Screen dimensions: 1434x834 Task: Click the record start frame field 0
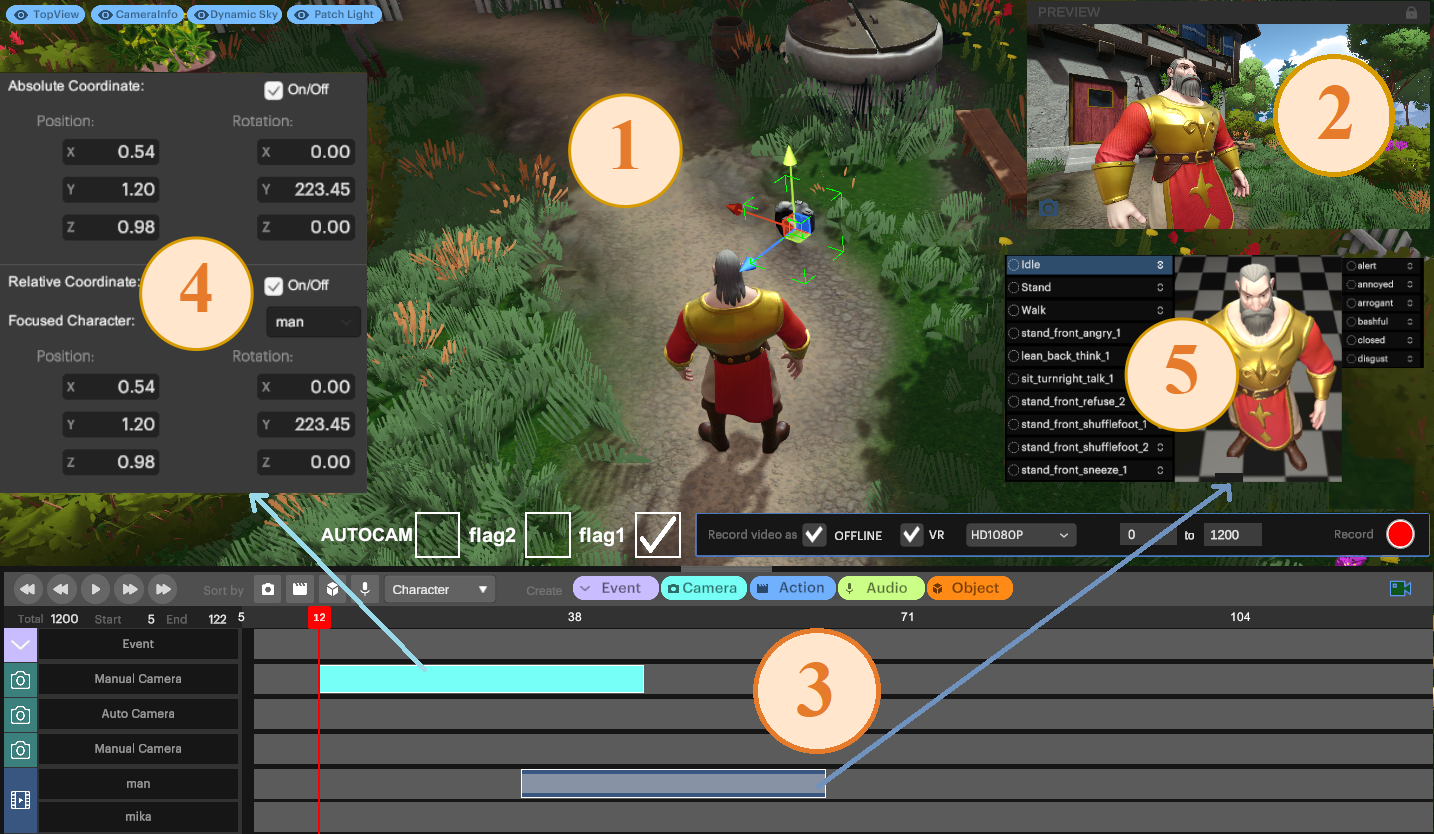tap(1148, 535)
